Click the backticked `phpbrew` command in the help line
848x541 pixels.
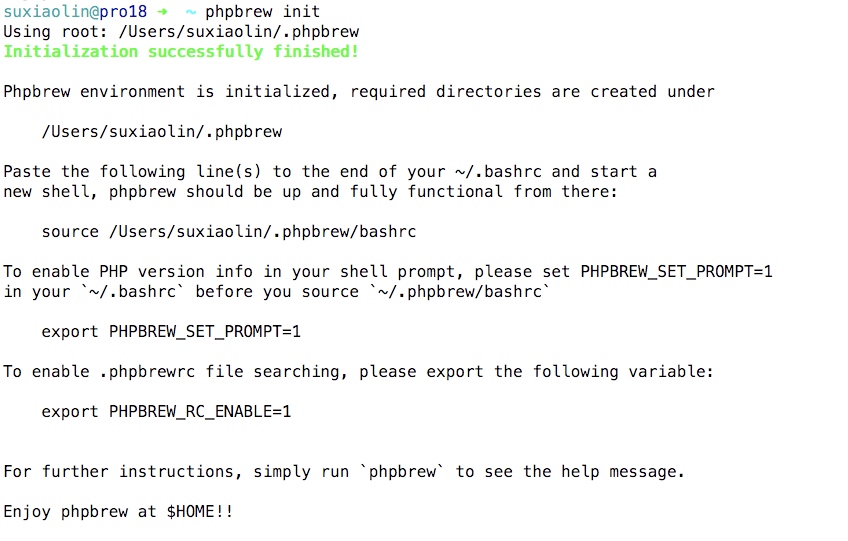coord(402,472)
